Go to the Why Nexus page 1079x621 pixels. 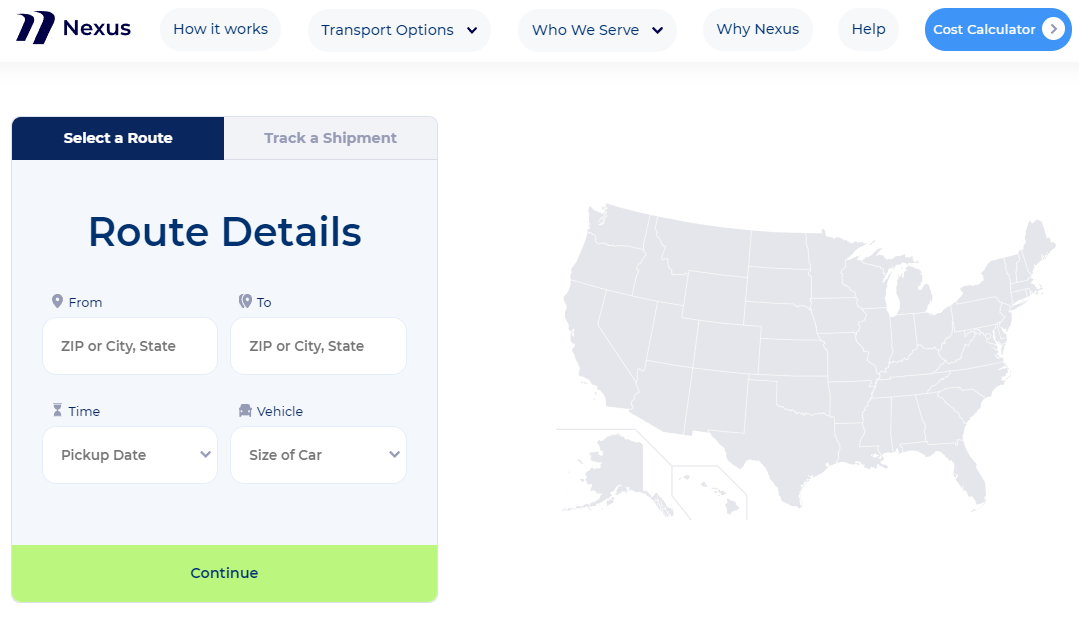click(x=758, y=30)
